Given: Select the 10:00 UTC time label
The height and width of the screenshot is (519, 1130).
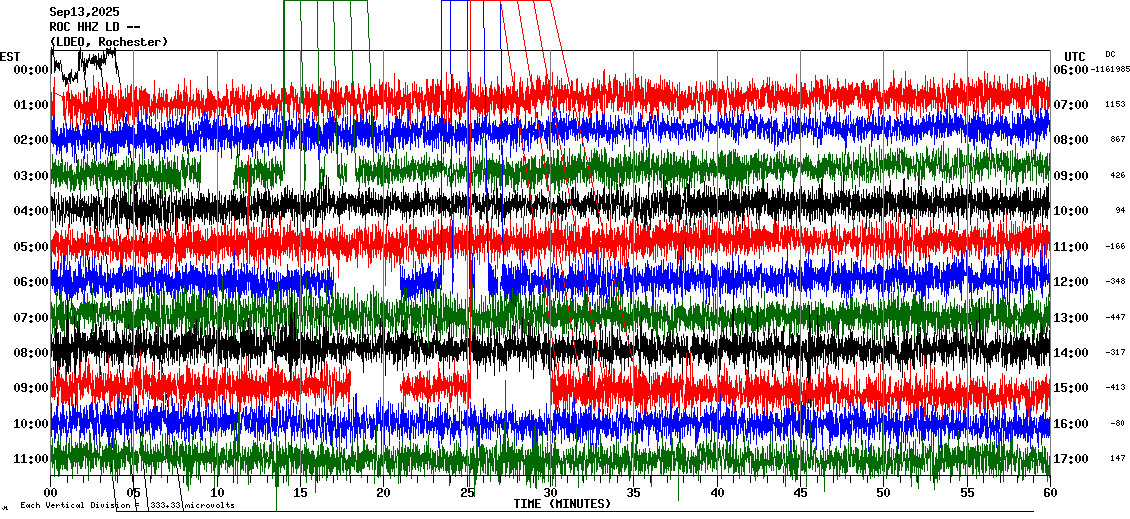Looking at the screenshot, I should pyautogui.click(x=1071, y=211).
